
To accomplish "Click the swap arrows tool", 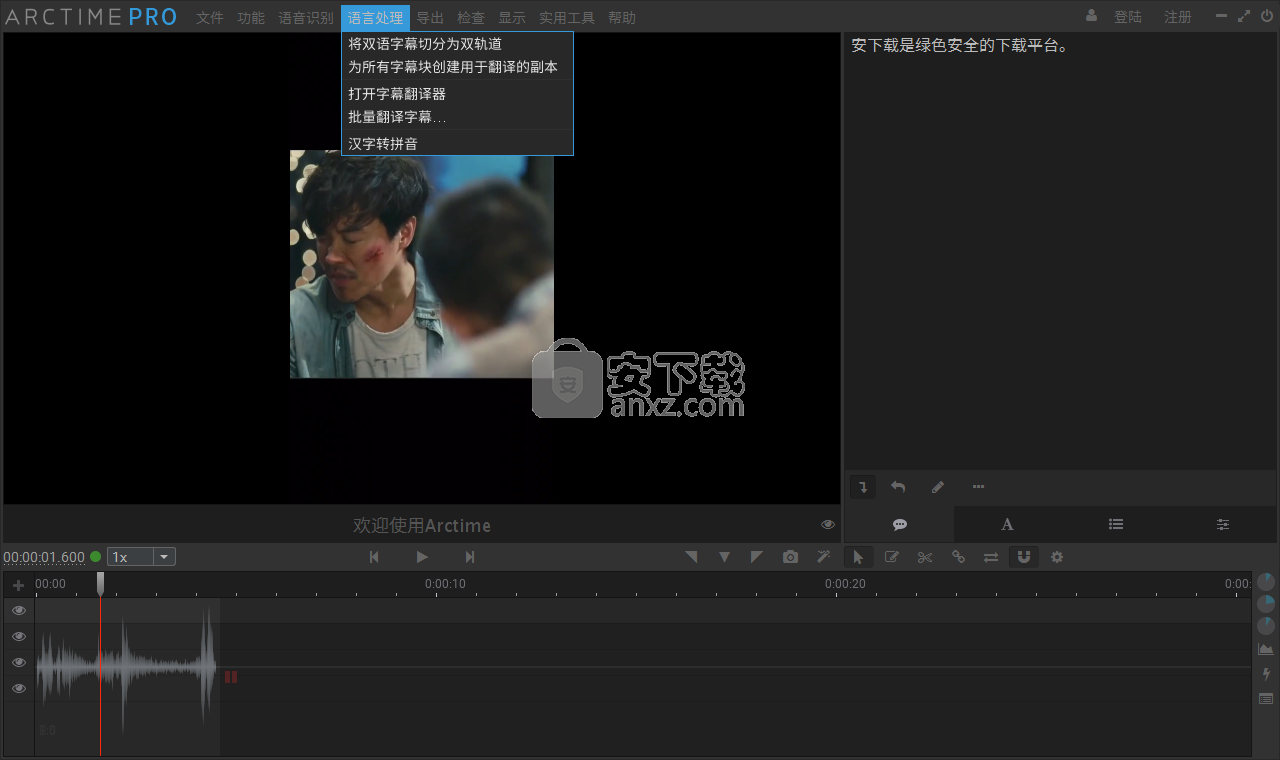I will [991, 557].
